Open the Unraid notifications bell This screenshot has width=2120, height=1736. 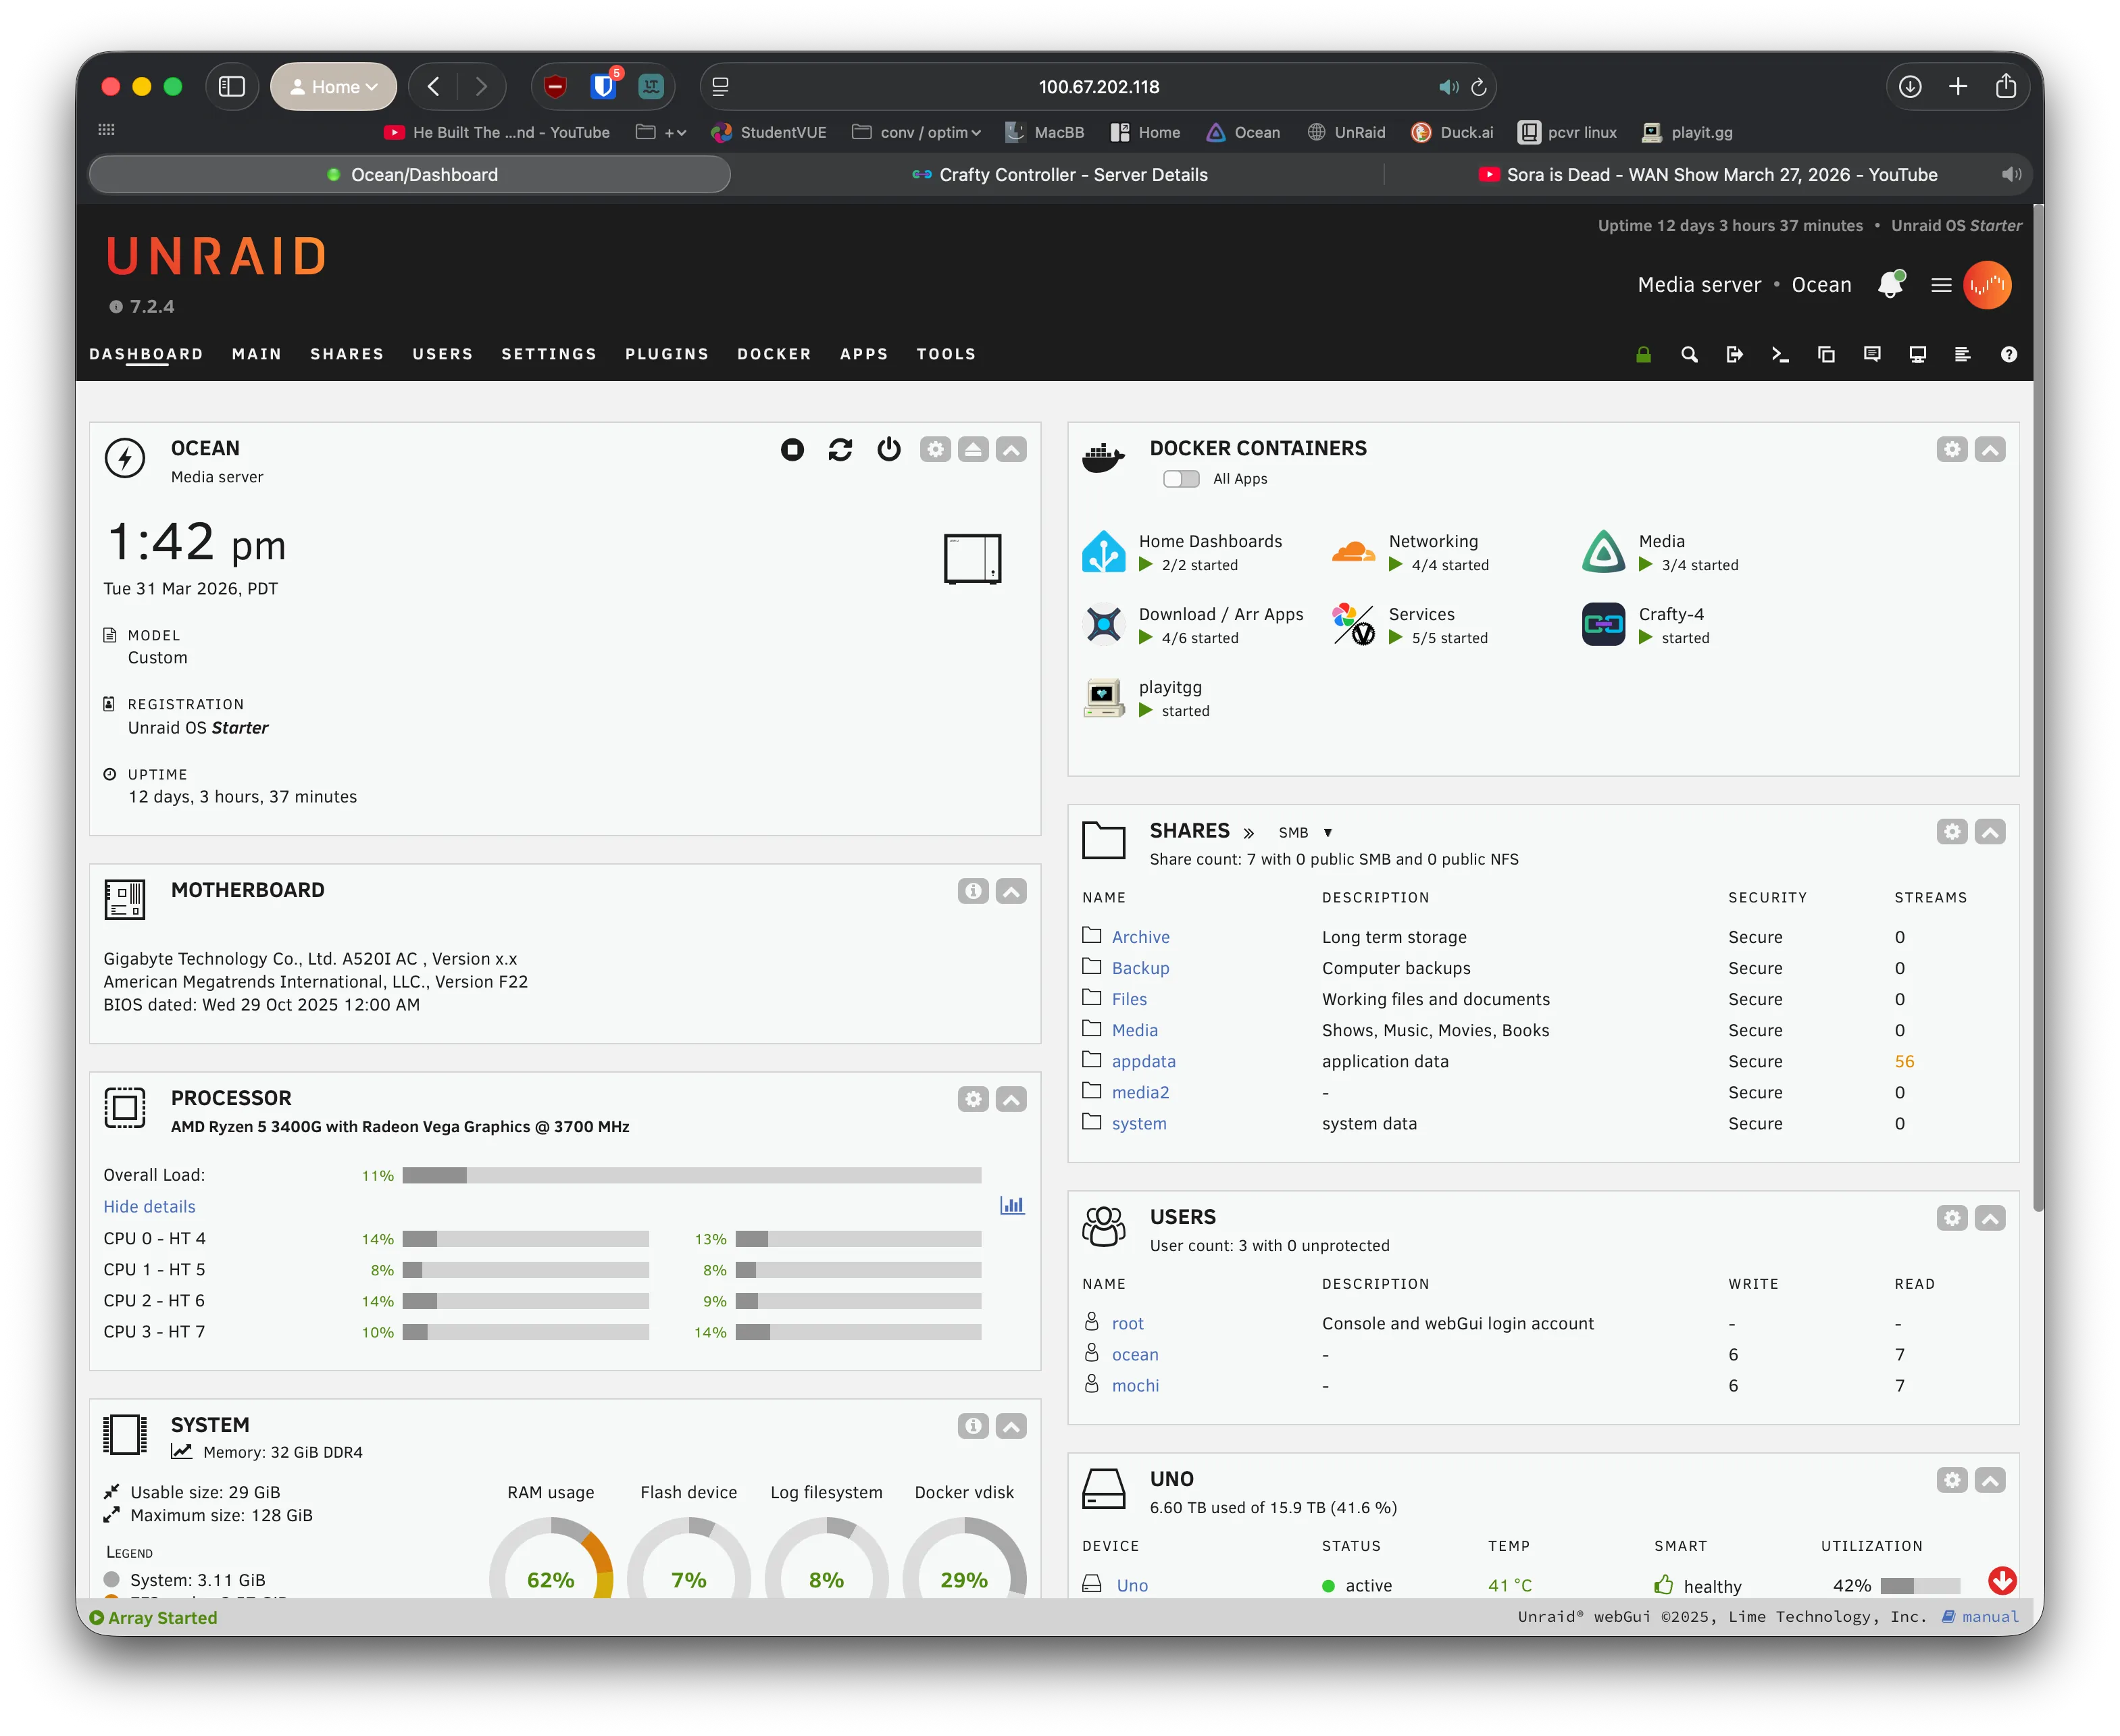(1890, 285)
